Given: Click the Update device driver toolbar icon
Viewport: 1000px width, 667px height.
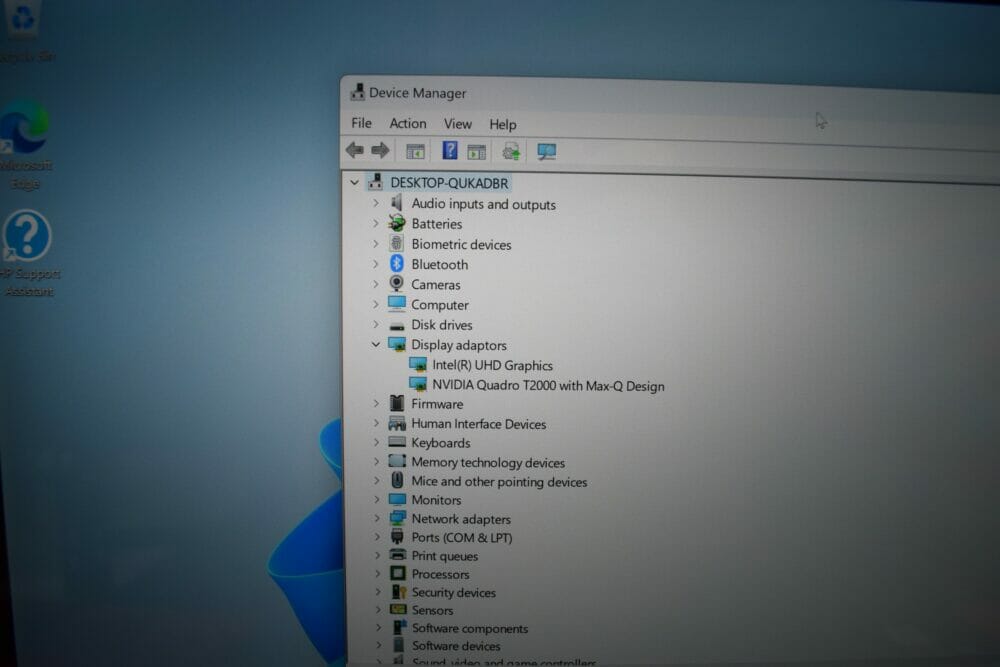Looking at the screenshot, I should click(511, 152).
